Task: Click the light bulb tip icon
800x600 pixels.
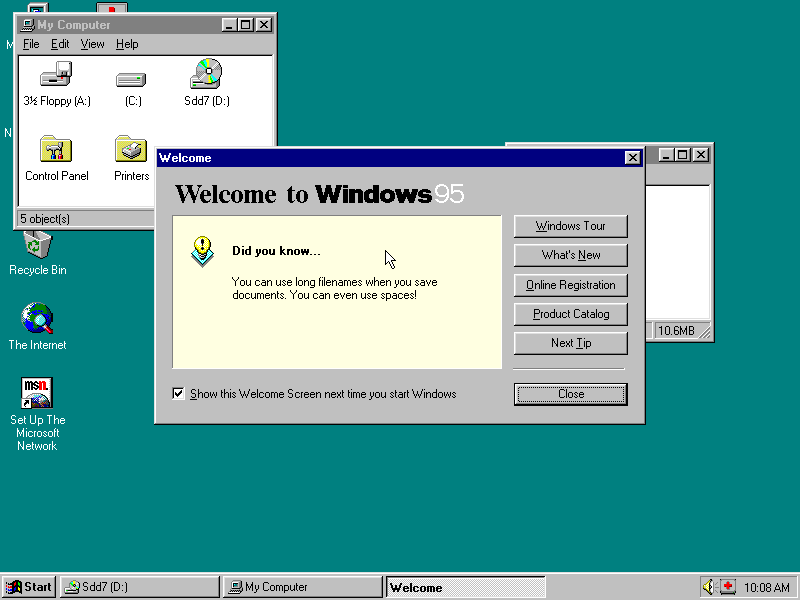Action: point(203,251)
